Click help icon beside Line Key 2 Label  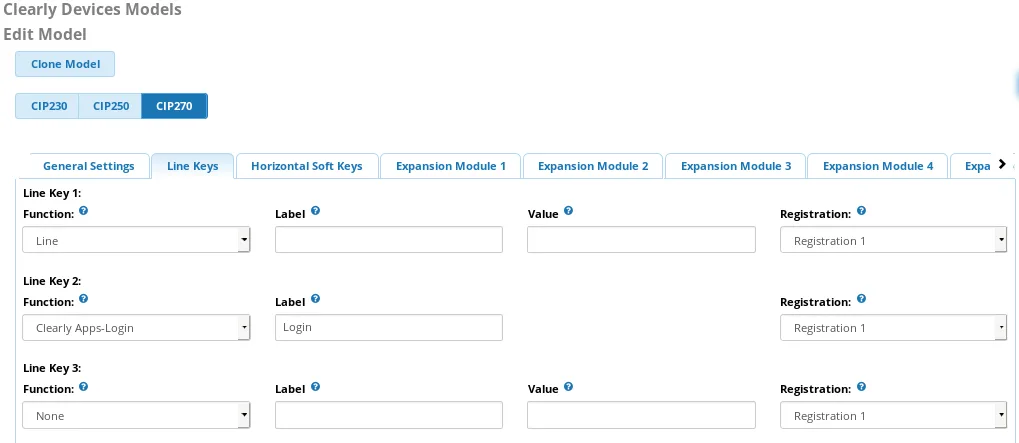pos(315,299)
